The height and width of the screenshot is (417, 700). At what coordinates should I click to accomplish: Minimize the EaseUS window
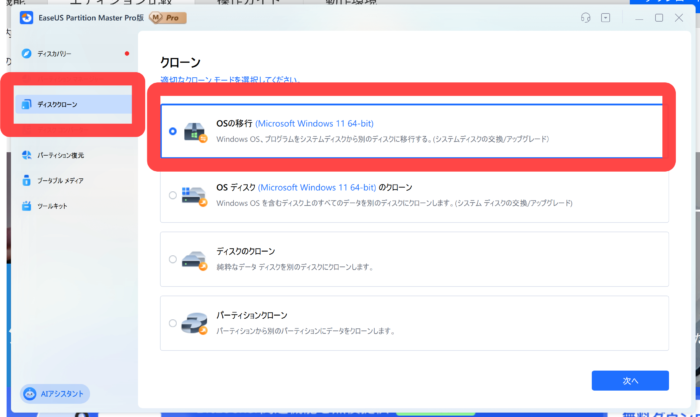639,18
